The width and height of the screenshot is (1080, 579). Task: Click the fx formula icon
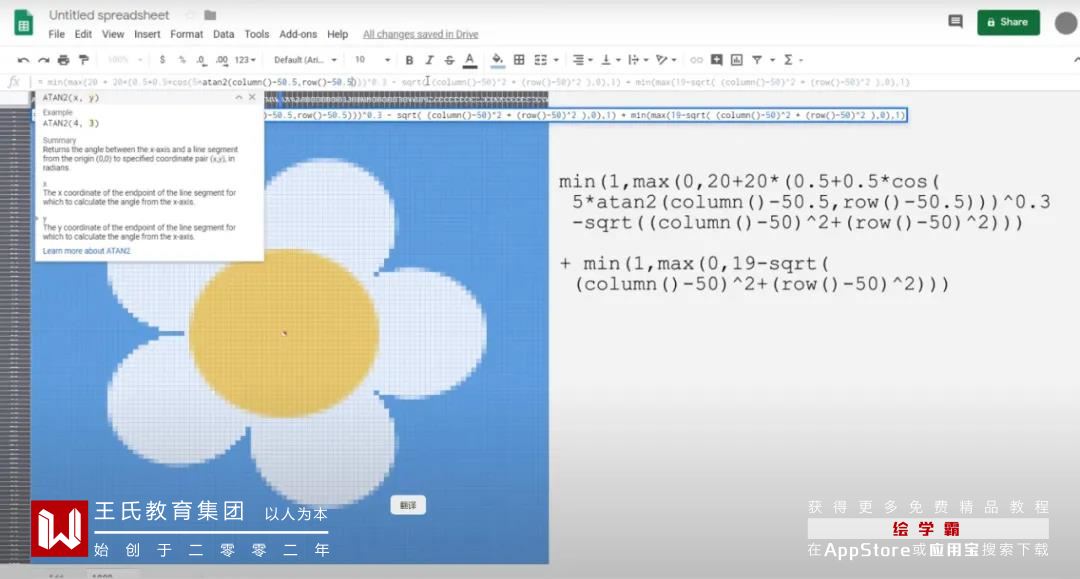click(x=14, y=82)
